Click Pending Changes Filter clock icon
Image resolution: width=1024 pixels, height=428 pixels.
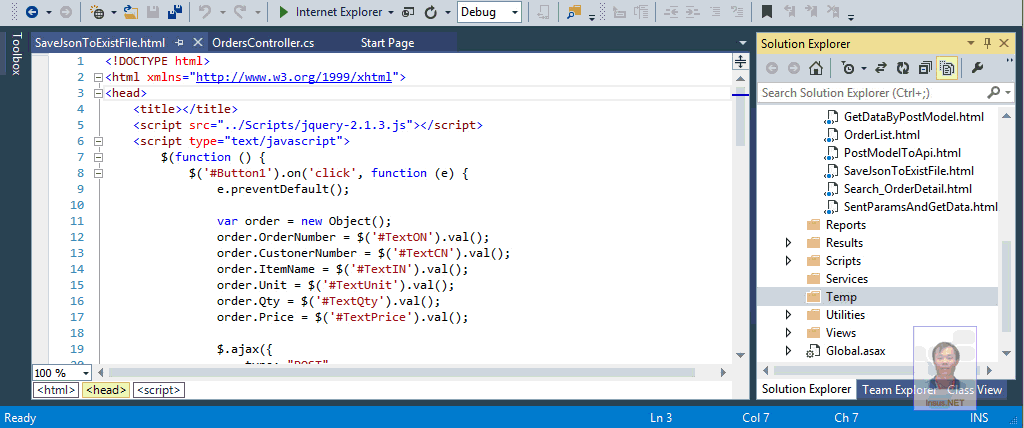(847, 67)
